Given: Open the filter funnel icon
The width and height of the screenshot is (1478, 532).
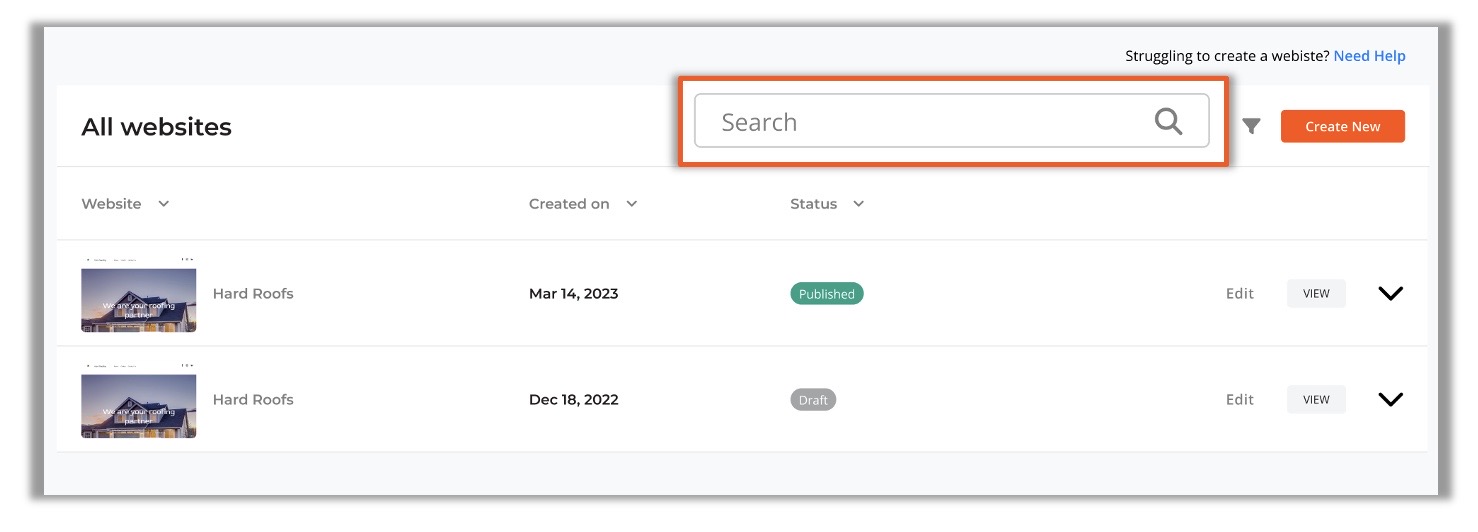Looking at the screenshot, I should point(1251,126).
